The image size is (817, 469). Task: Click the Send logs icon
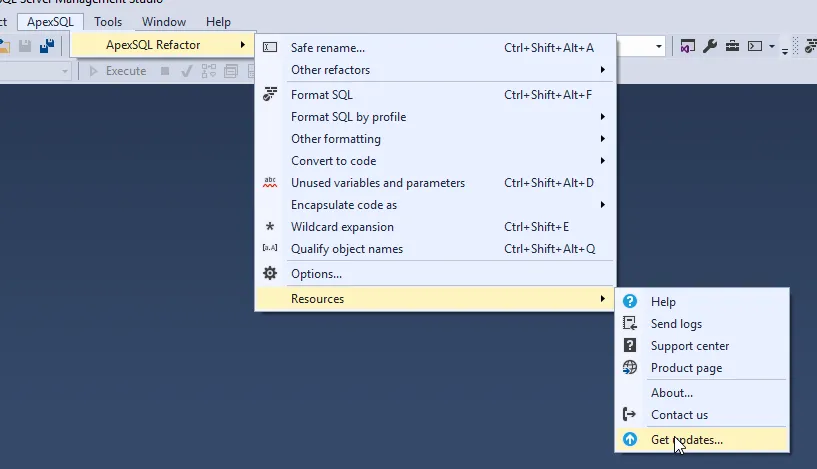(630, 323)
